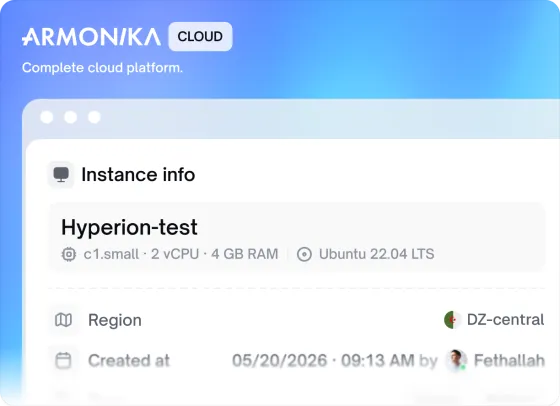Click the third window control dot
The image size is (560, 406).
[94, 117]
